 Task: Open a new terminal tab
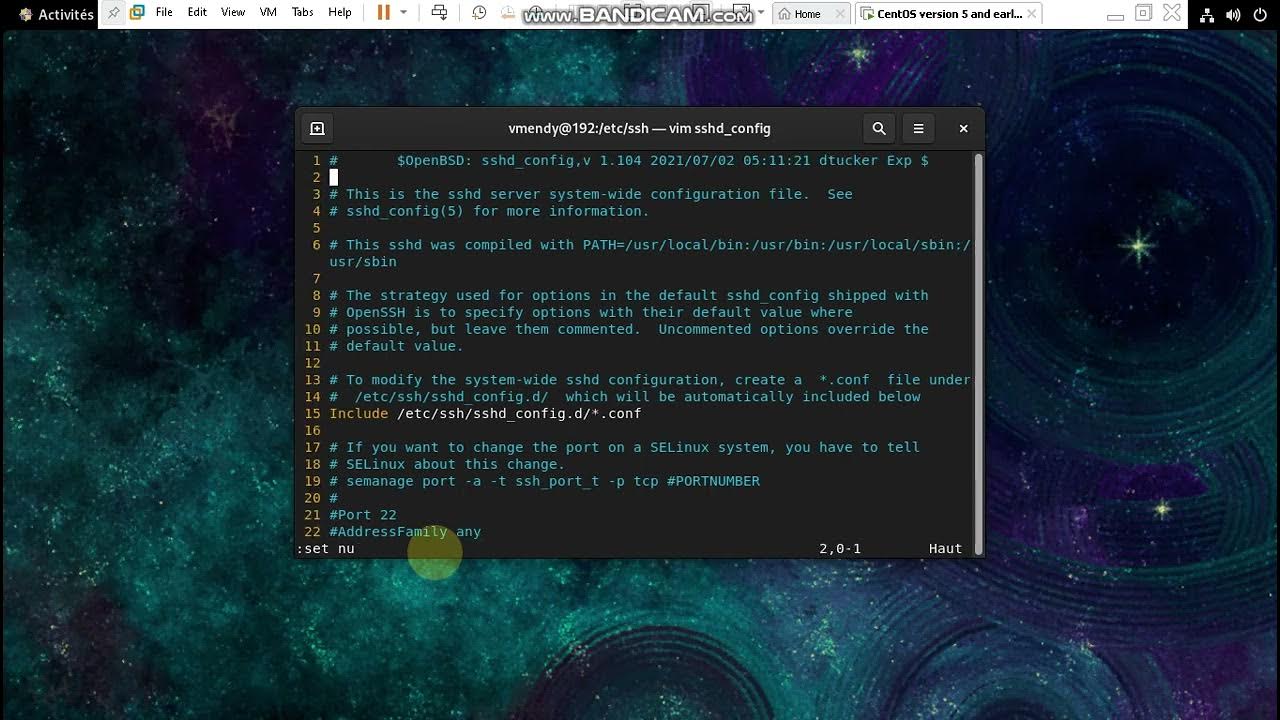click(x=317, y=128)
